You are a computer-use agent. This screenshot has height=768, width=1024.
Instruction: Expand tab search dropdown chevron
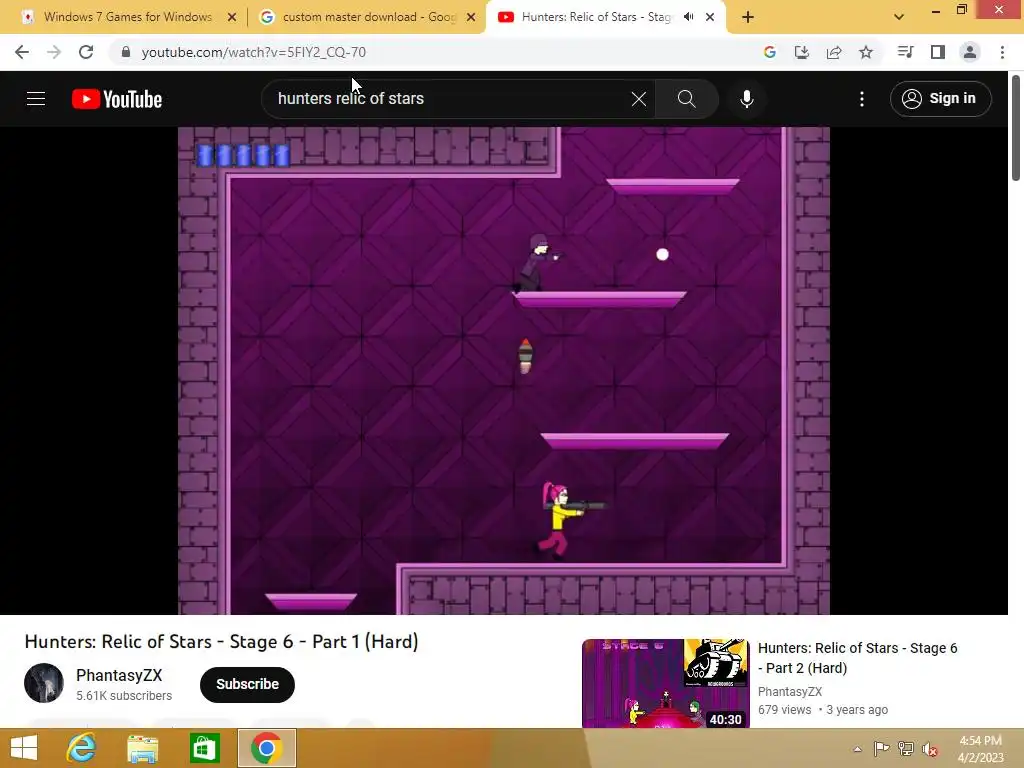point(899,18)
